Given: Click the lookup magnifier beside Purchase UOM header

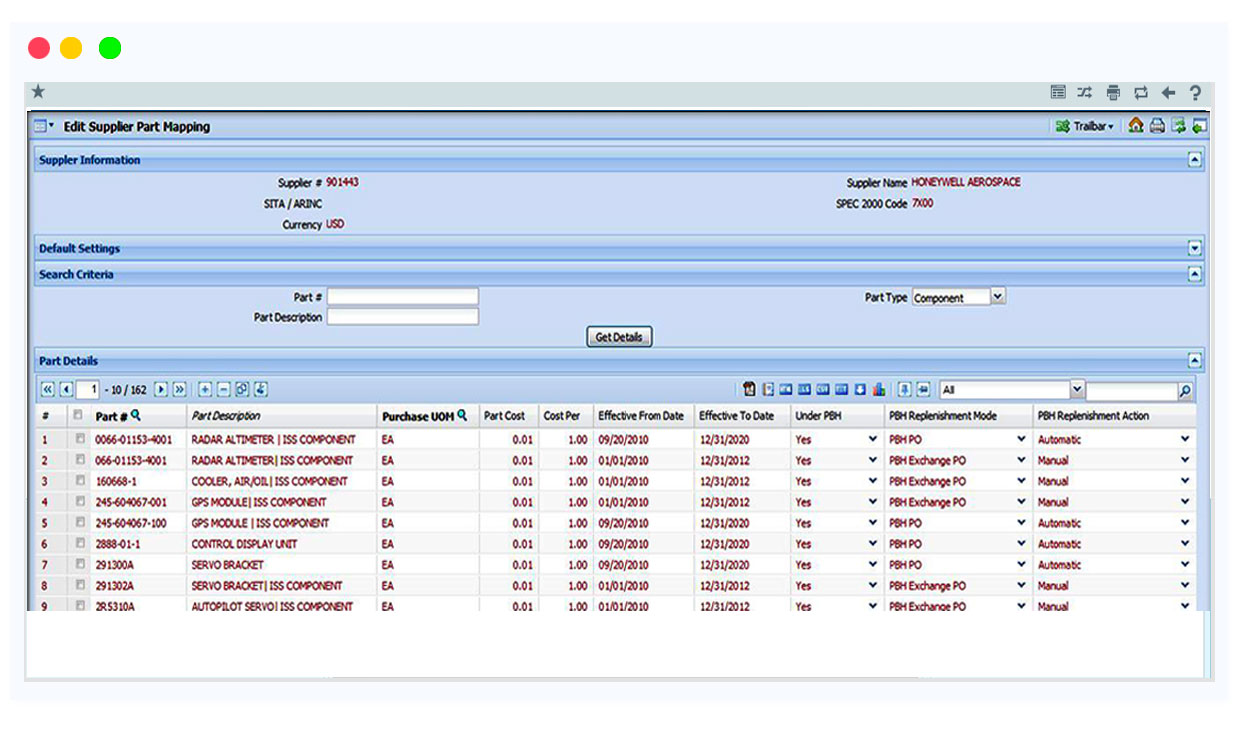Looking at the screenshot, I should [x=462, y=415].
